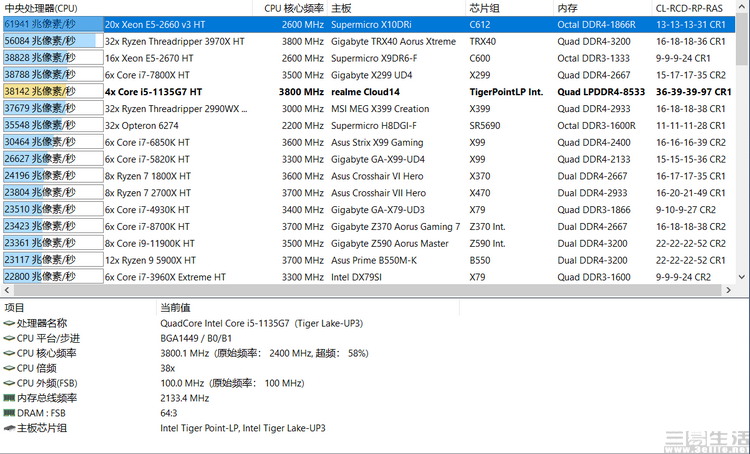The height and width of the screenshot is (454, 750).
Task: Select the 6x Core i7-7800X HT row
Action: 369,75
